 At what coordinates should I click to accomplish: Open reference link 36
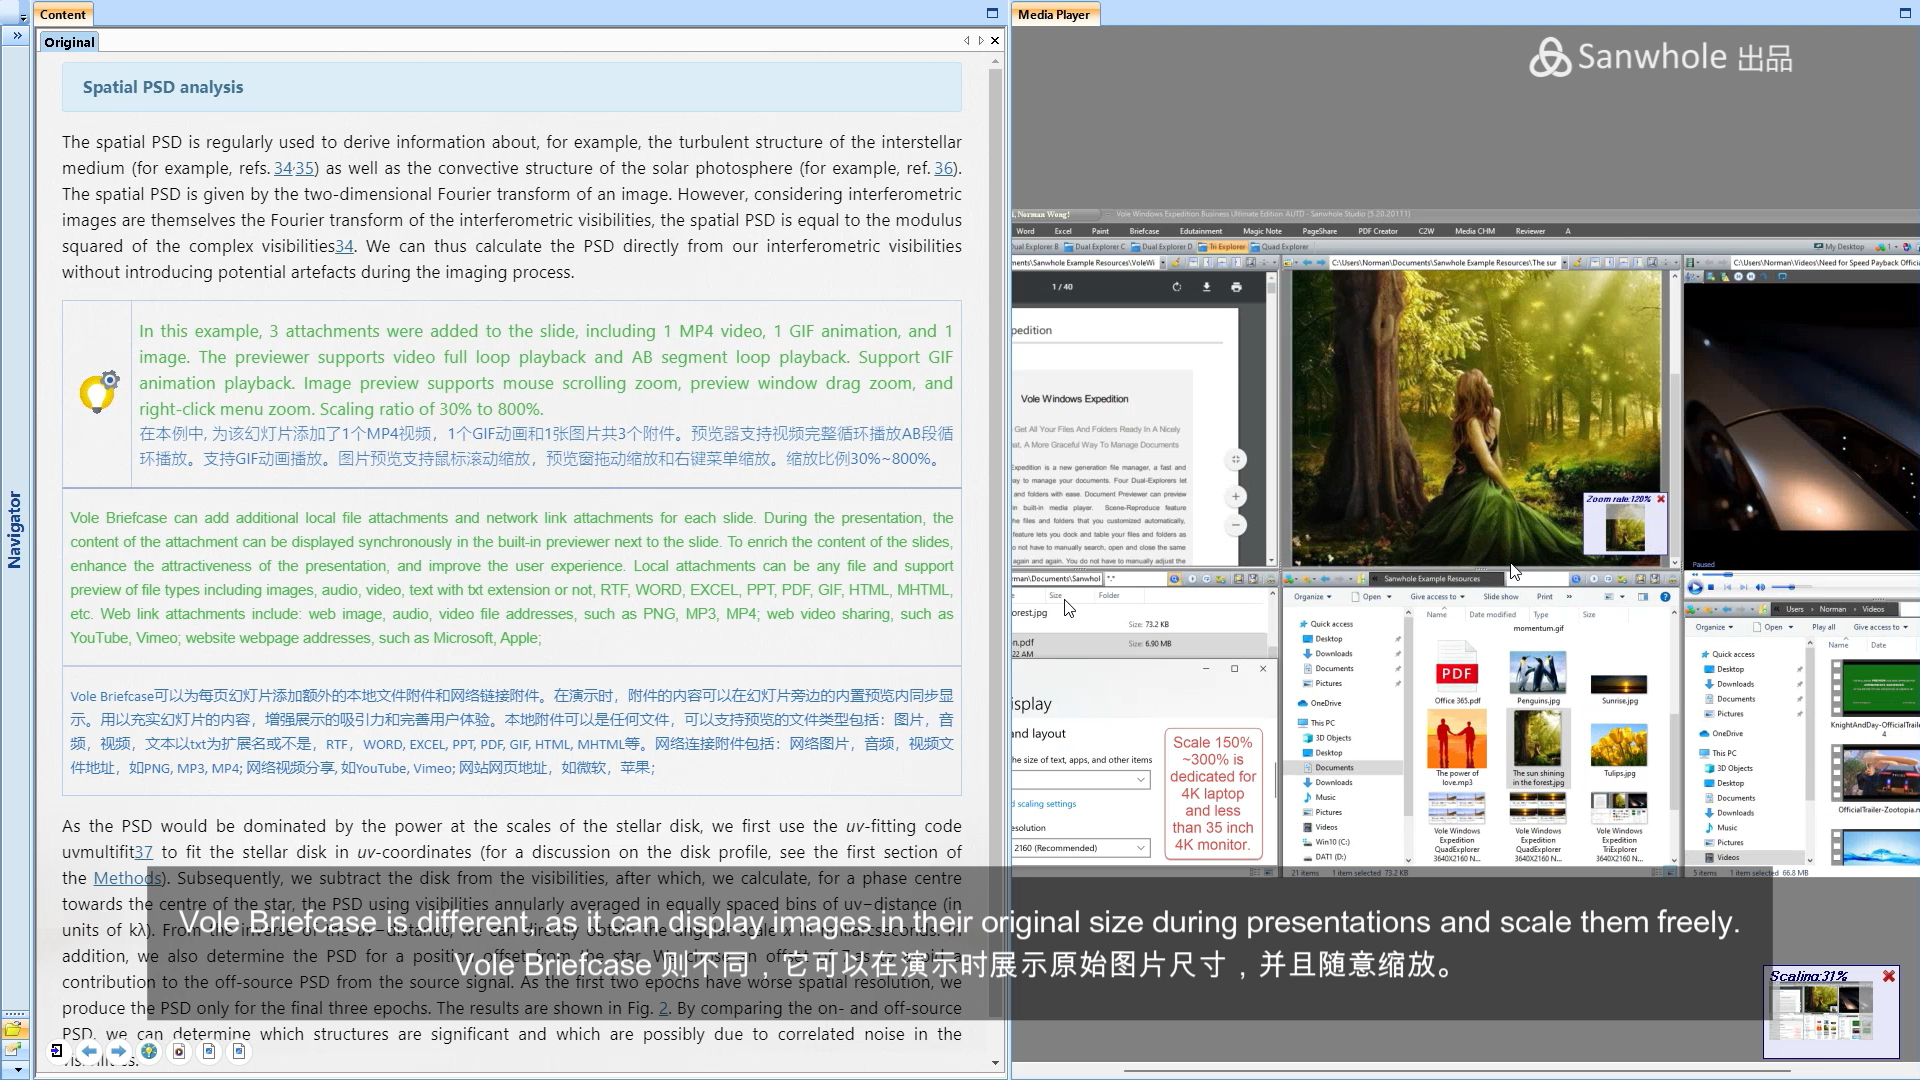click(x=943, y=168)
